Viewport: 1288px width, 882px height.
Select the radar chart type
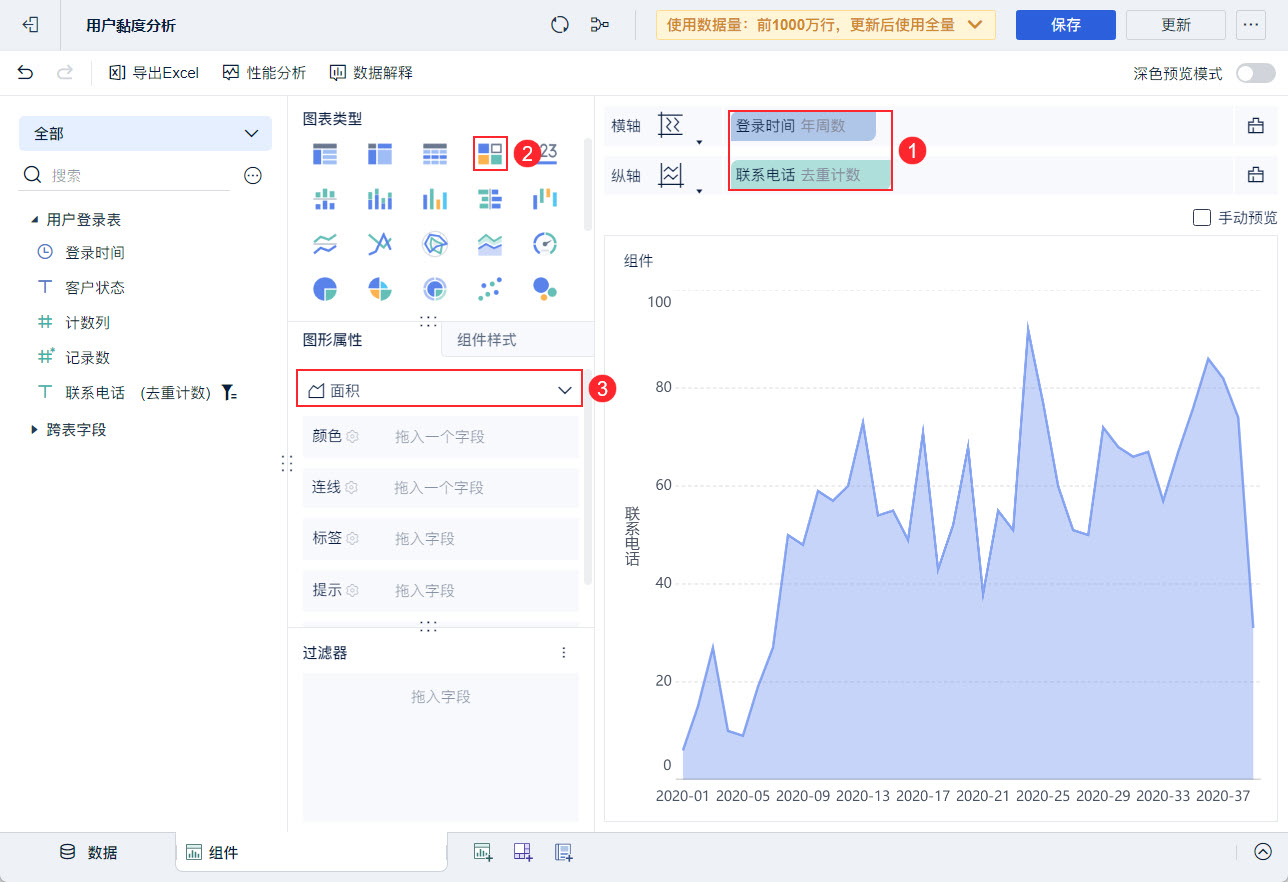click(435, 243)
